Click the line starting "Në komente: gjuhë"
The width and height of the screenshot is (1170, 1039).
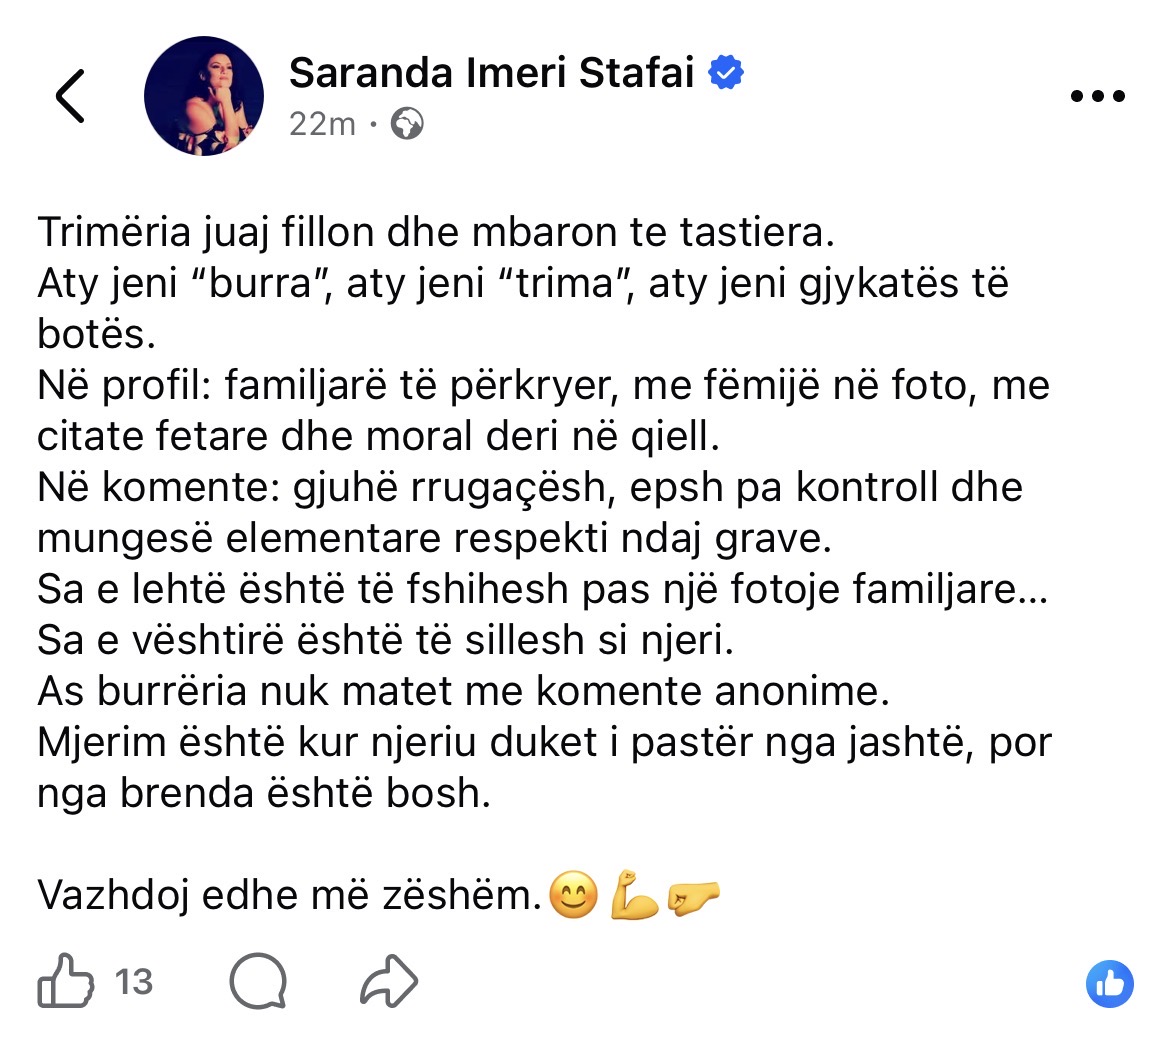530,487
